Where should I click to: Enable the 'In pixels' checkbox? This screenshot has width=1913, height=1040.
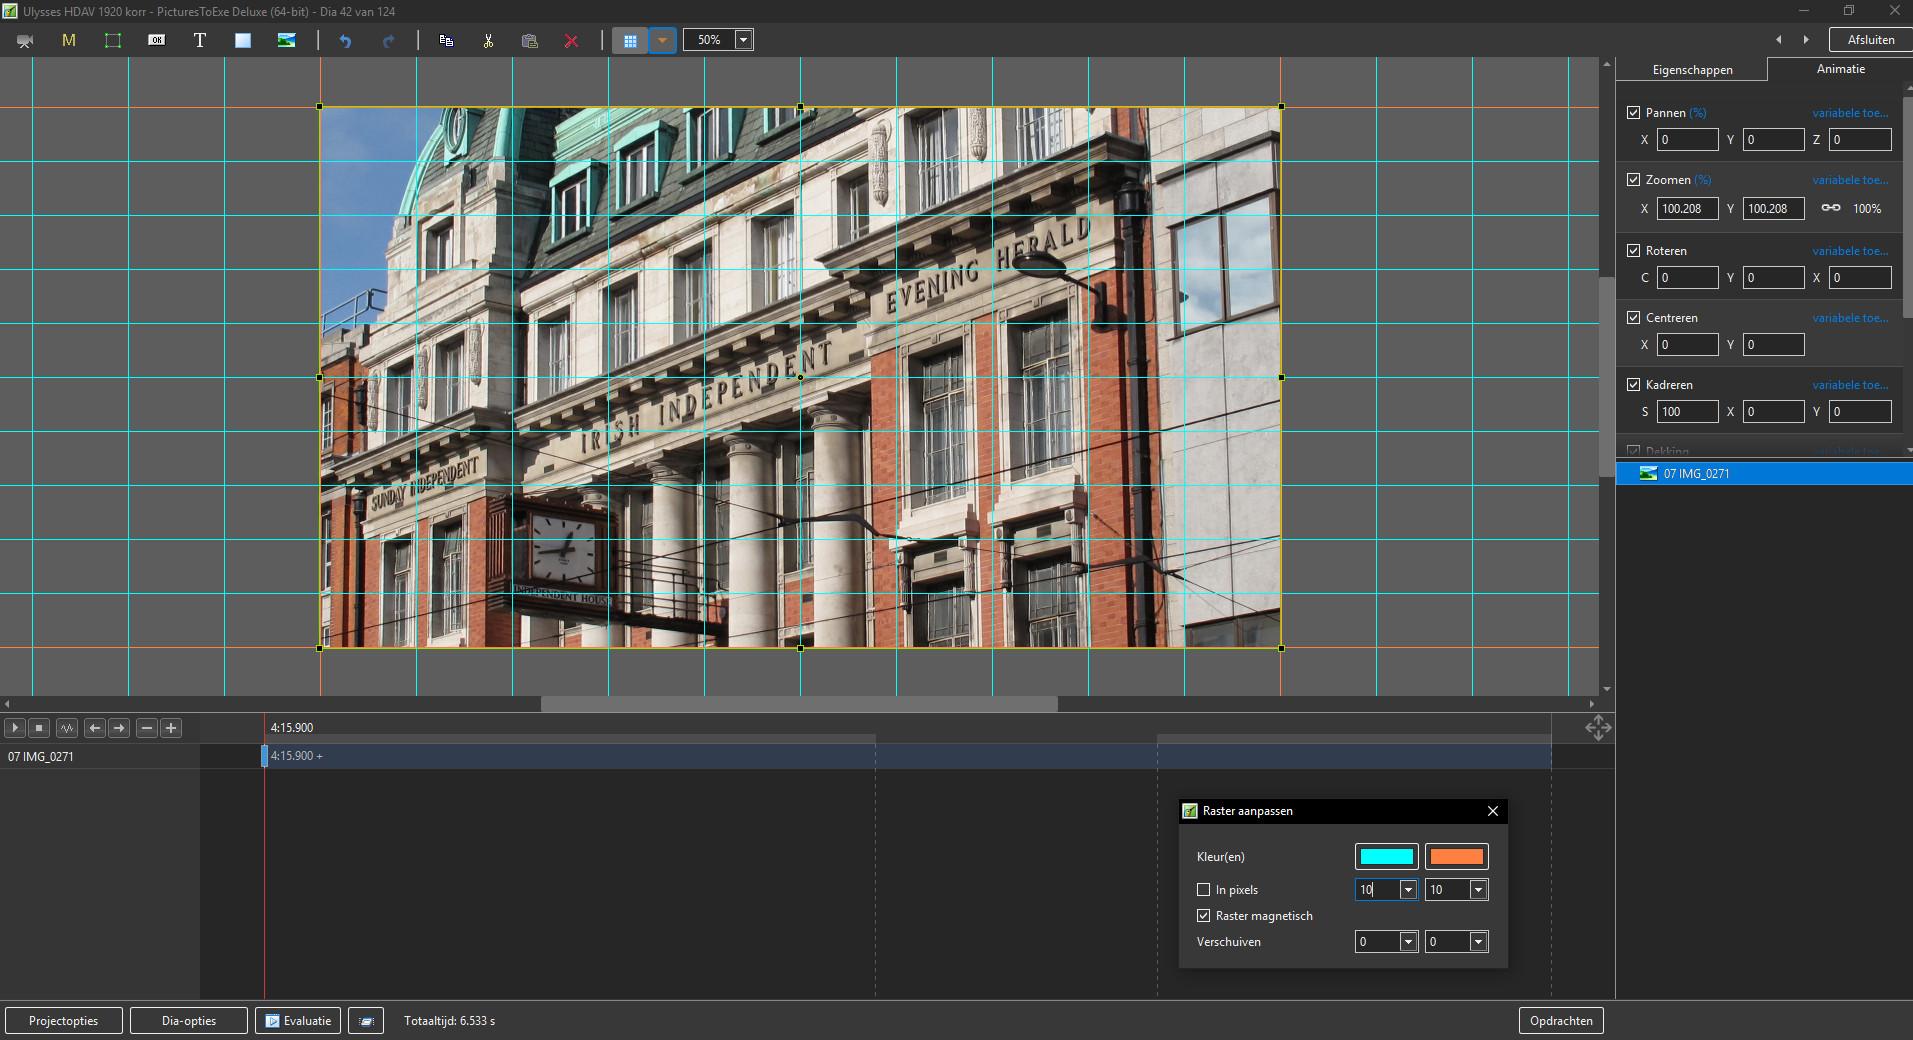(x=1204, y=890)
